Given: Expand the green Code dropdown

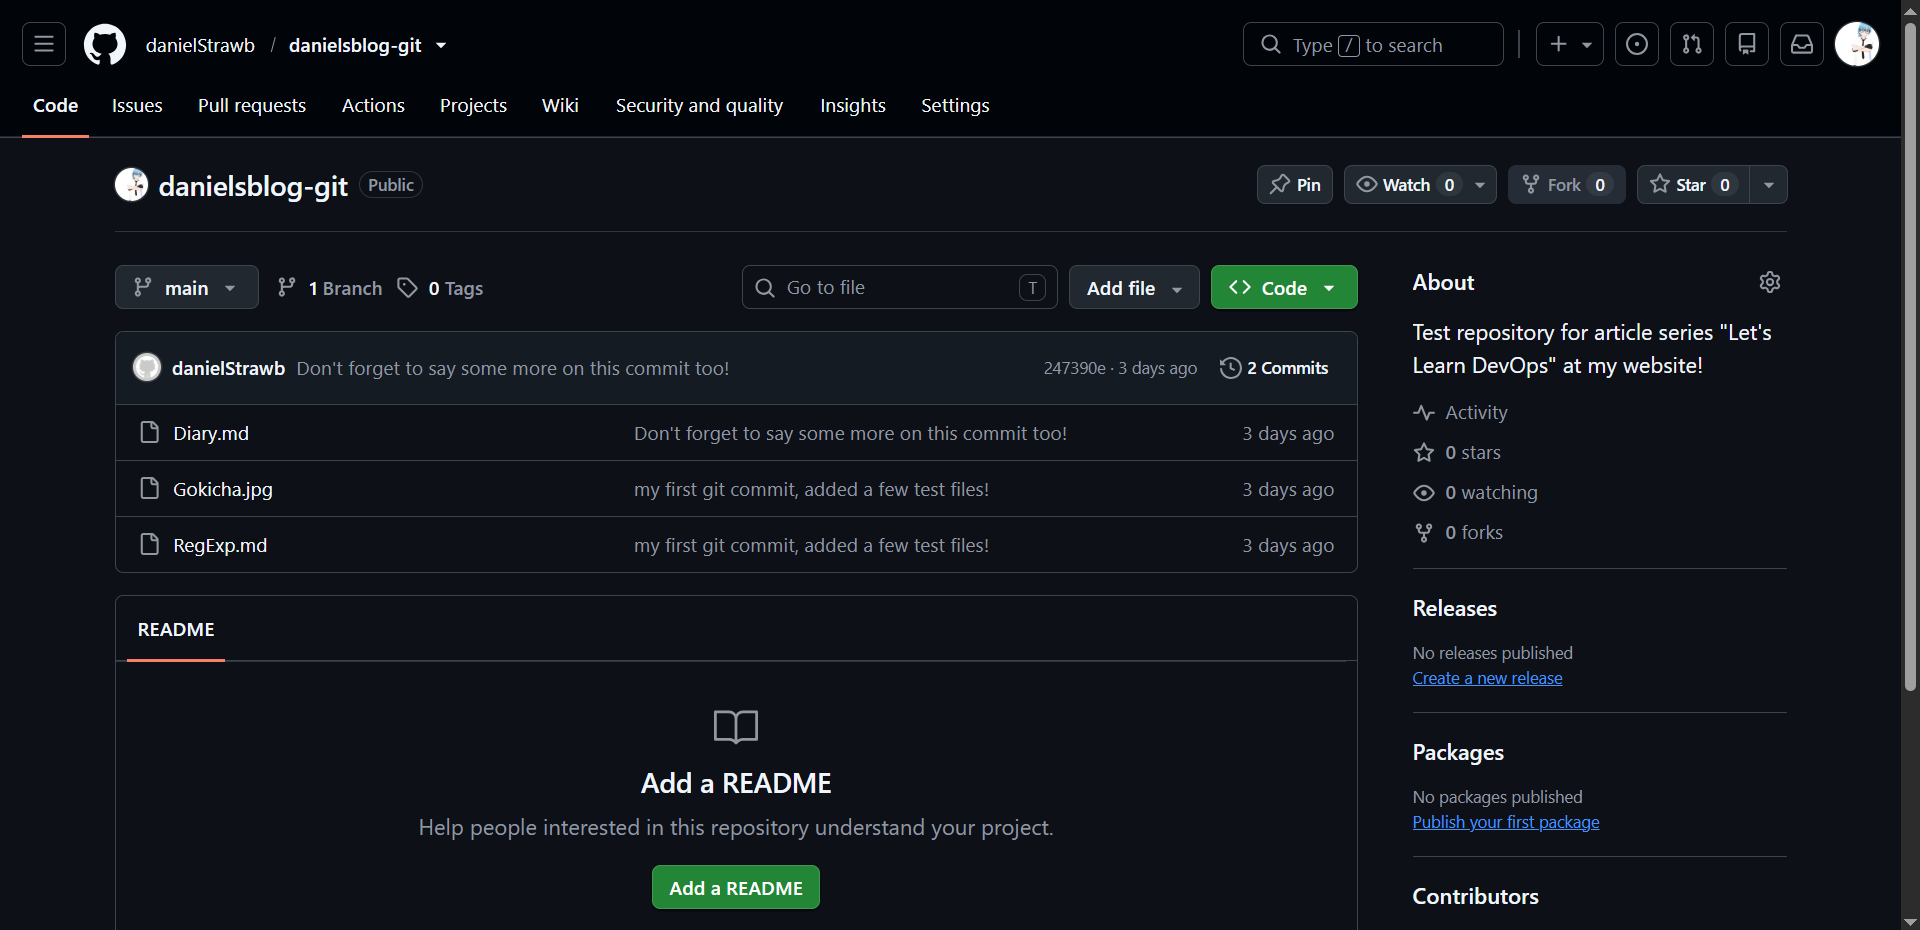Looking at the screenshot, I should point(1284,288).
